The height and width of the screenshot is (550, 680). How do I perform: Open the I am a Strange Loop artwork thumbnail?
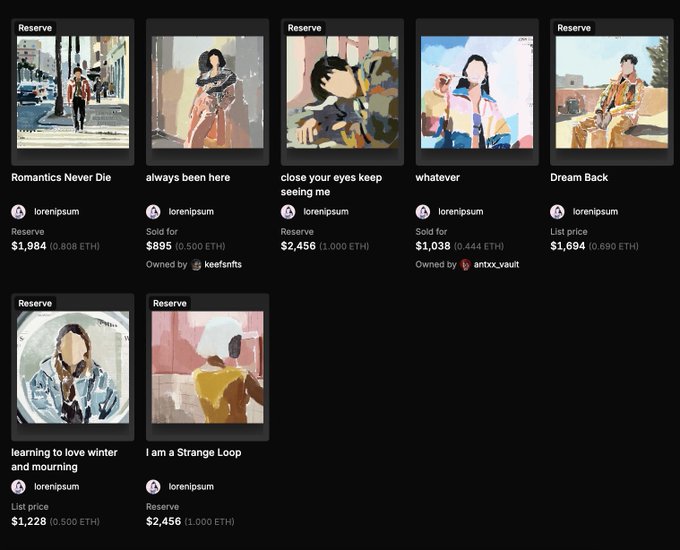(x=207, y=367)
